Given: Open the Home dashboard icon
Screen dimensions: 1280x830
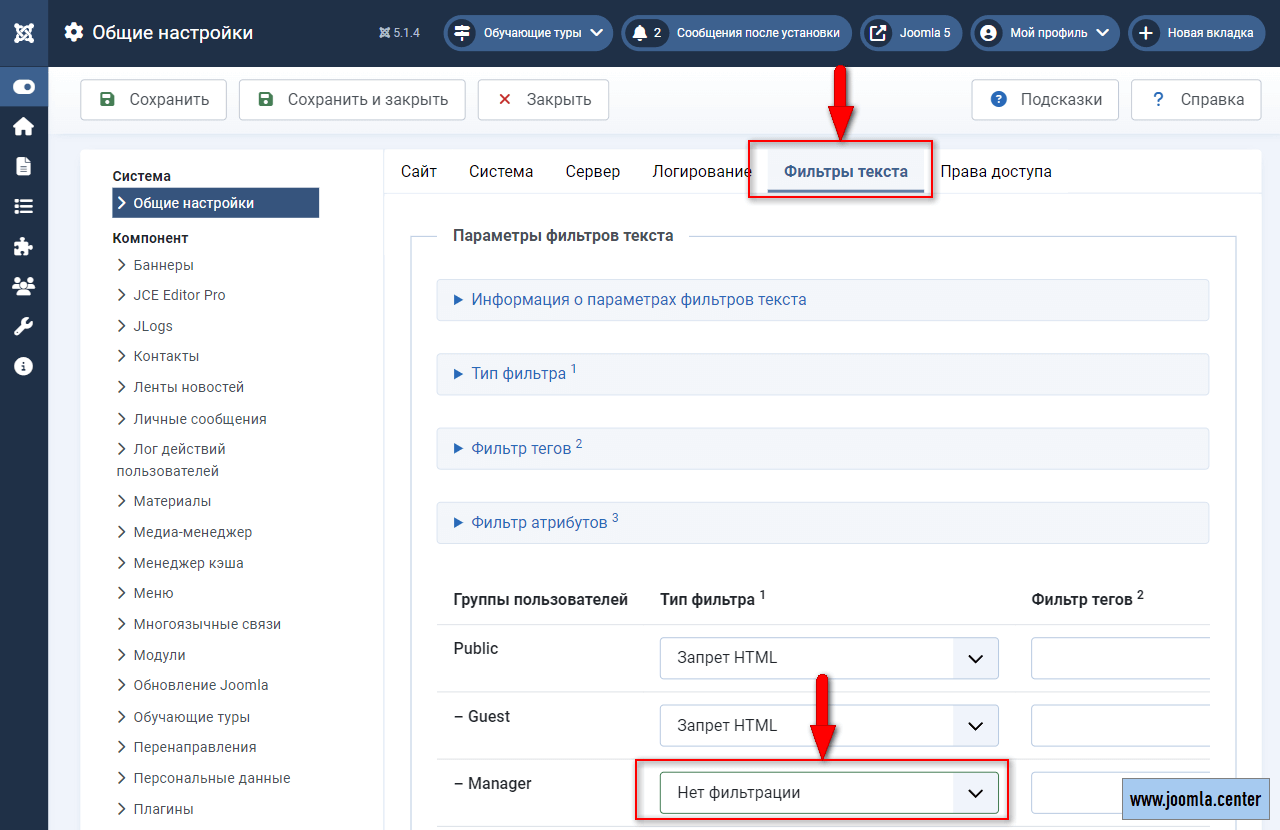Looking at the screenshot, I should (x=24, y=127).
